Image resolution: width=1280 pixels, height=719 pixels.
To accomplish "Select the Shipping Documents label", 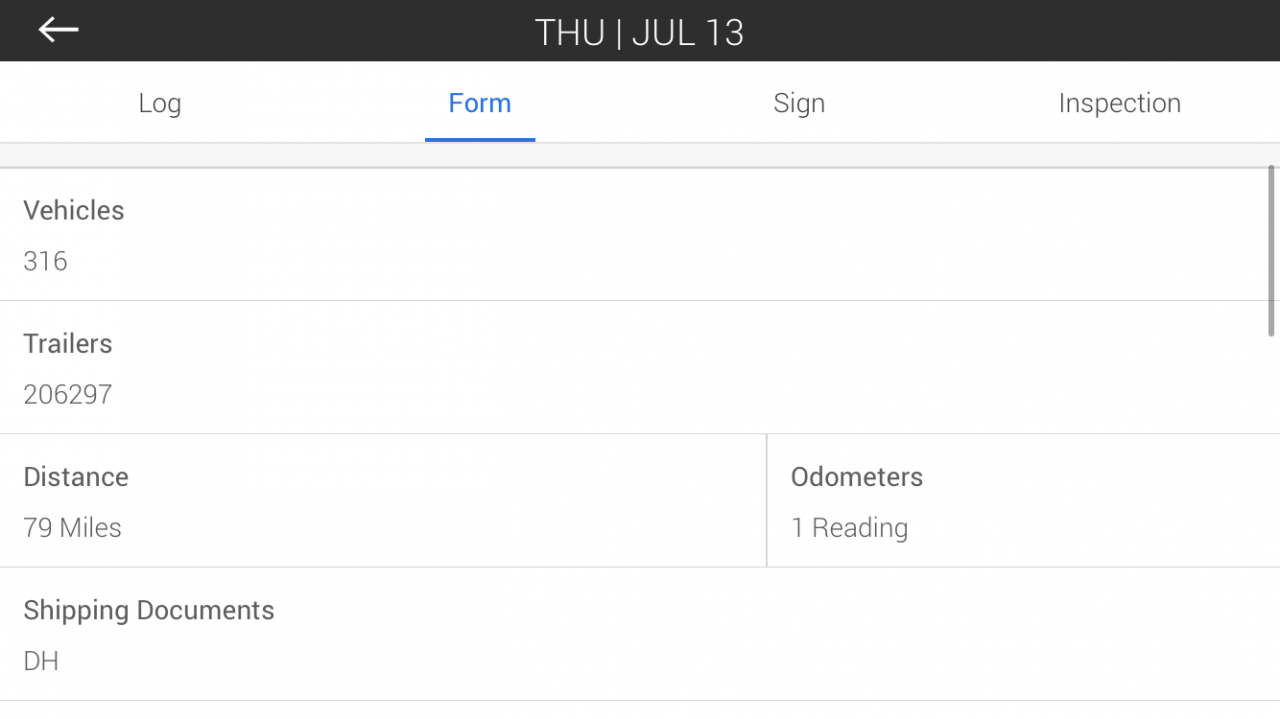I will click(149, 611).
